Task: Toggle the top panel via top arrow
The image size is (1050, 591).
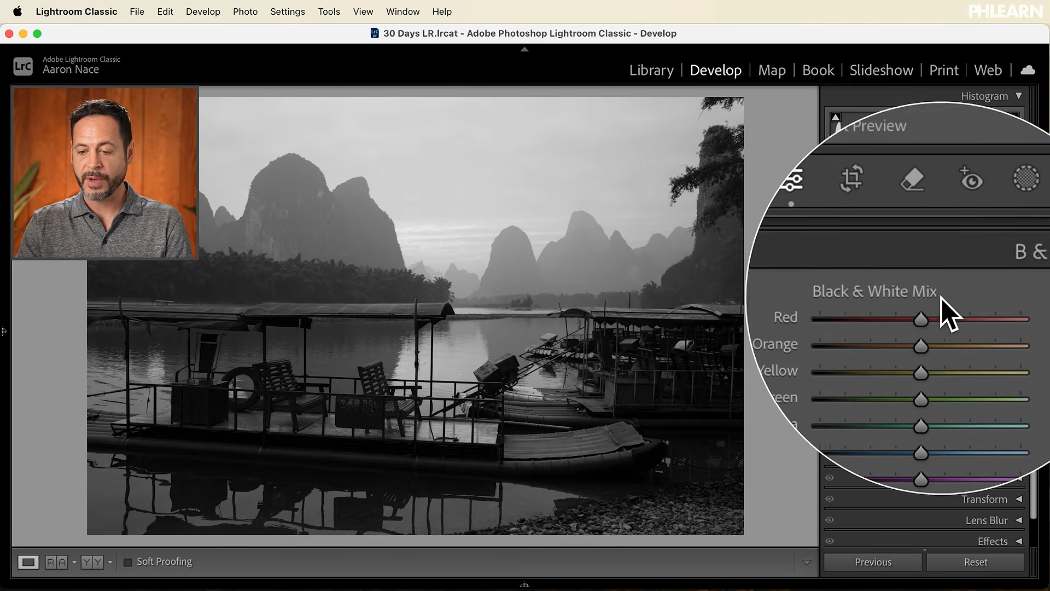Action: pyautogui.click(x=524, y=49)
